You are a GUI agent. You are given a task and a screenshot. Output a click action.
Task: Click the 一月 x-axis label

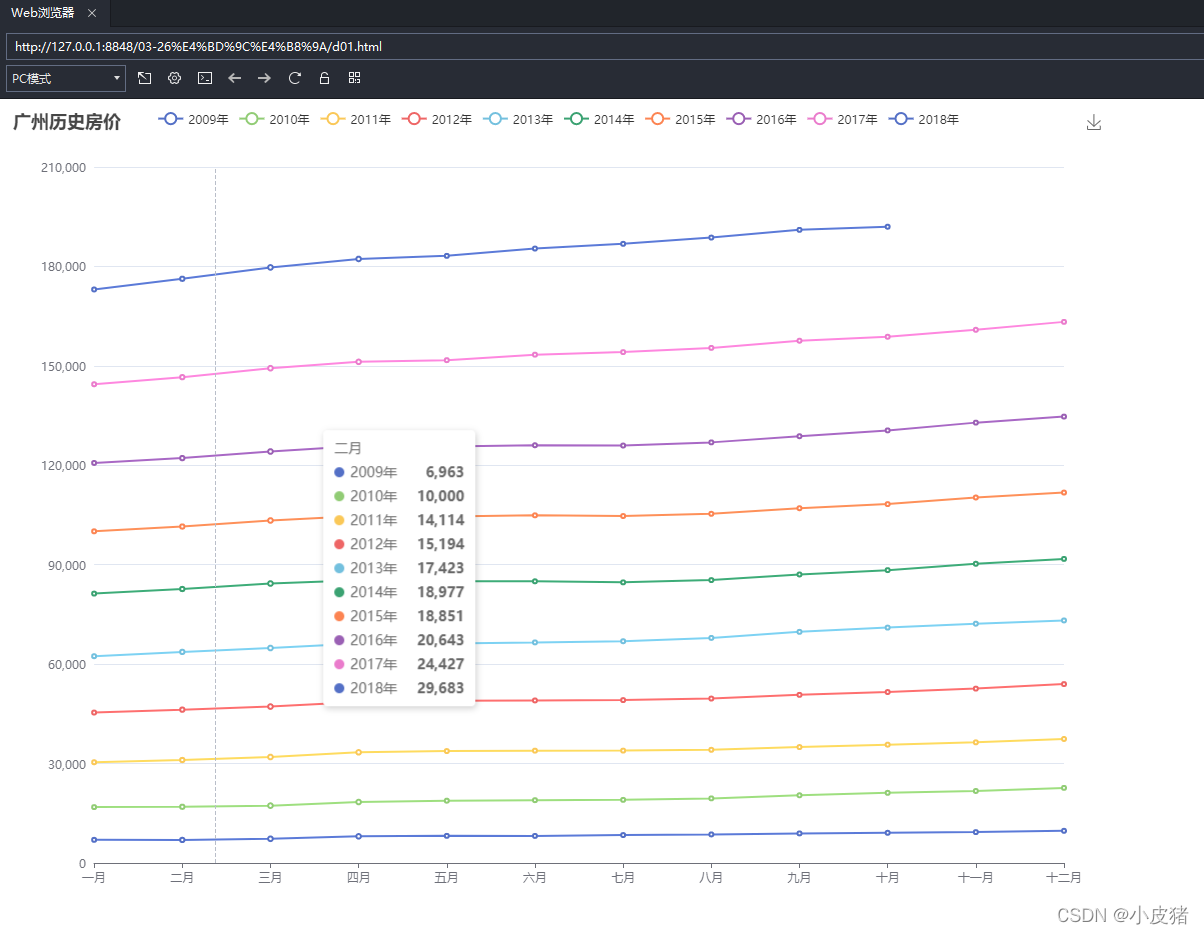pyautogui.click(x=94, y=877)
